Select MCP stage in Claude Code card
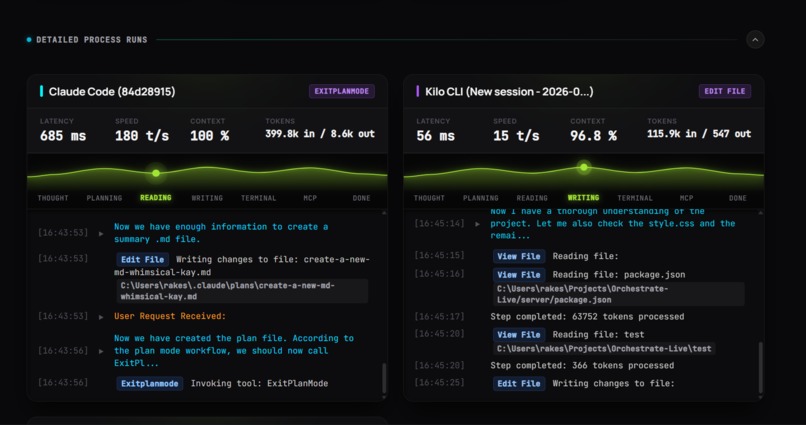 (310, 198)
